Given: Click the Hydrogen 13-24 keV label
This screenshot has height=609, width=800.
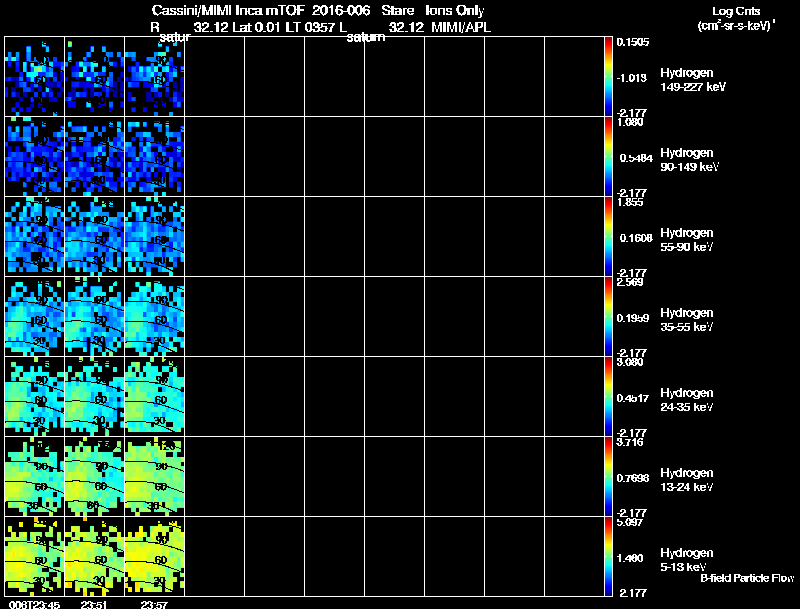Looking at the screenshot, I should click(x=687, y=480).
